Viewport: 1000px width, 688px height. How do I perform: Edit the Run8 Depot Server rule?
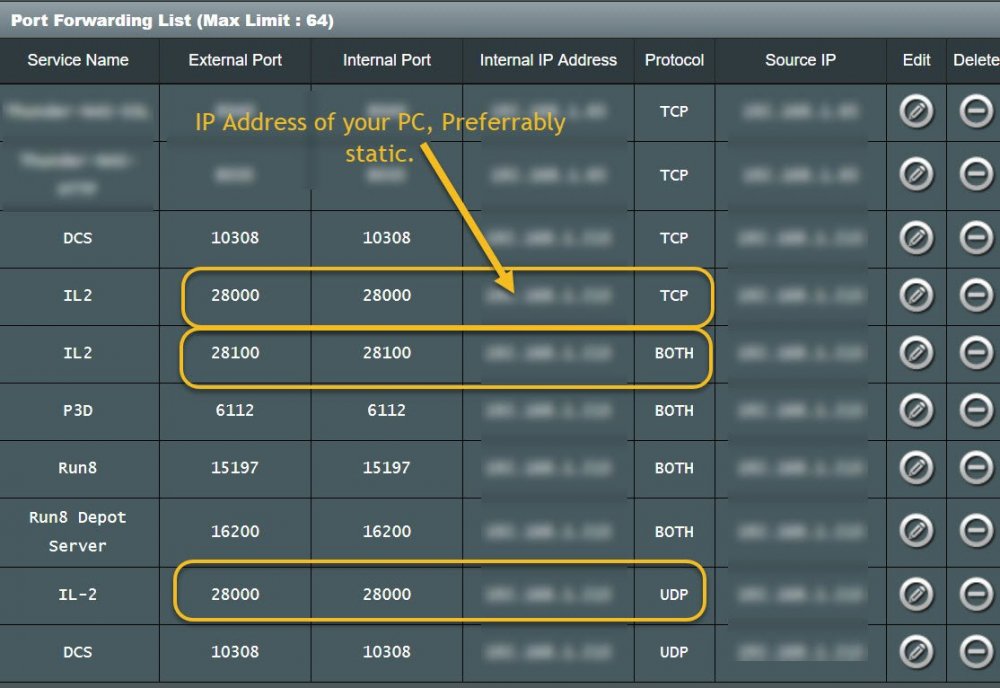916,531
